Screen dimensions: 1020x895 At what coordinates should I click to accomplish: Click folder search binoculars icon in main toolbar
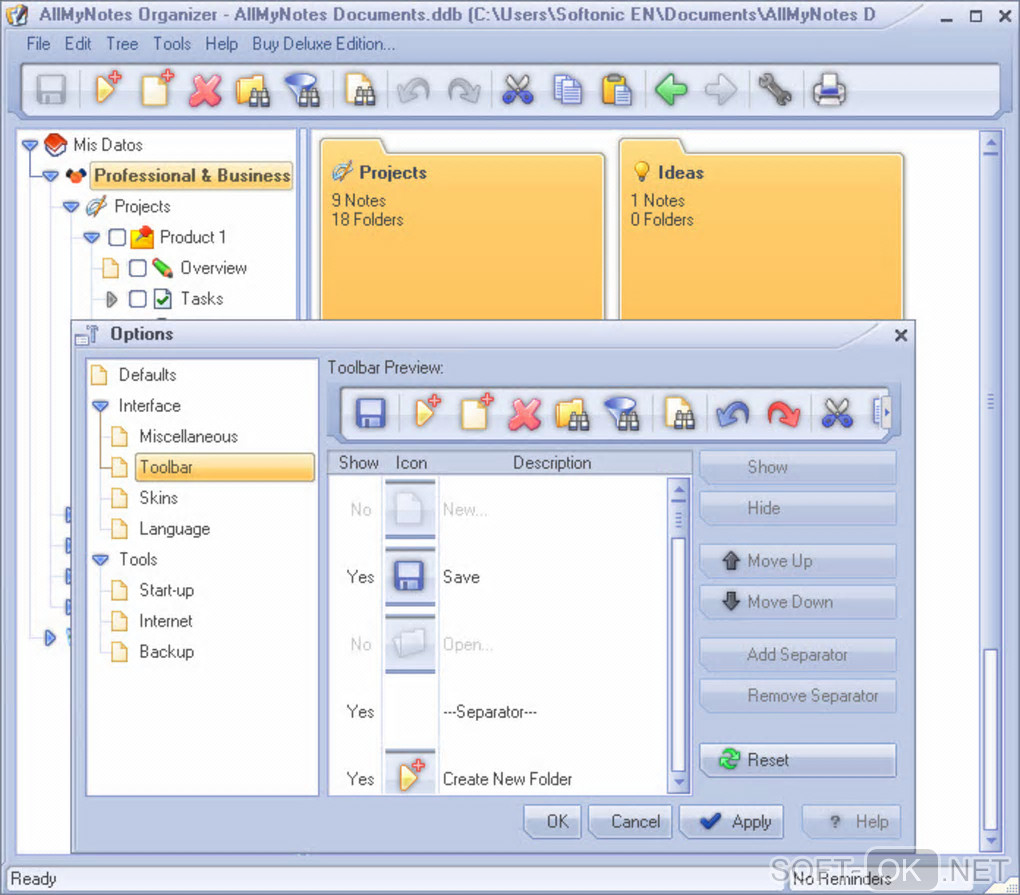coord(253,90)
